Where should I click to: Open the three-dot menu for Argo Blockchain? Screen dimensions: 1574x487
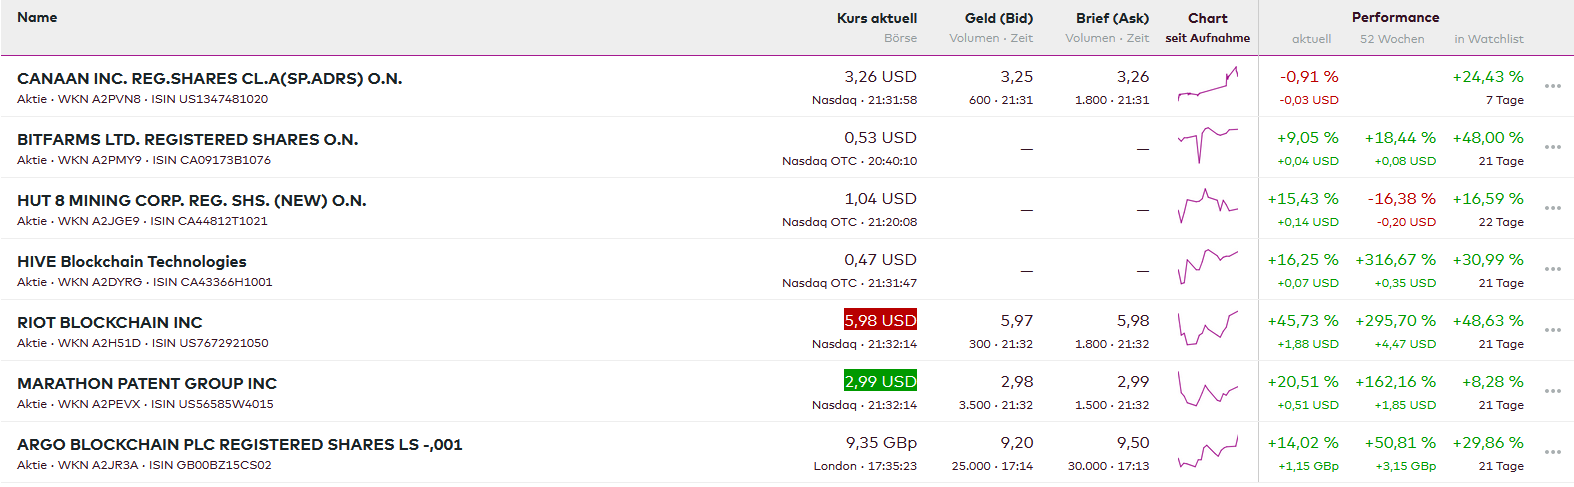click(x=1552, y=452)
